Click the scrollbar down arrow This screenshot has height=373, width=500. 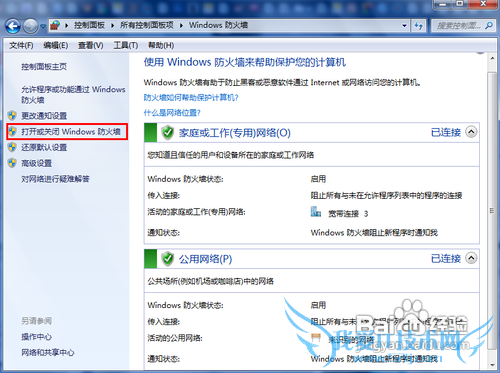coord(492,365)
